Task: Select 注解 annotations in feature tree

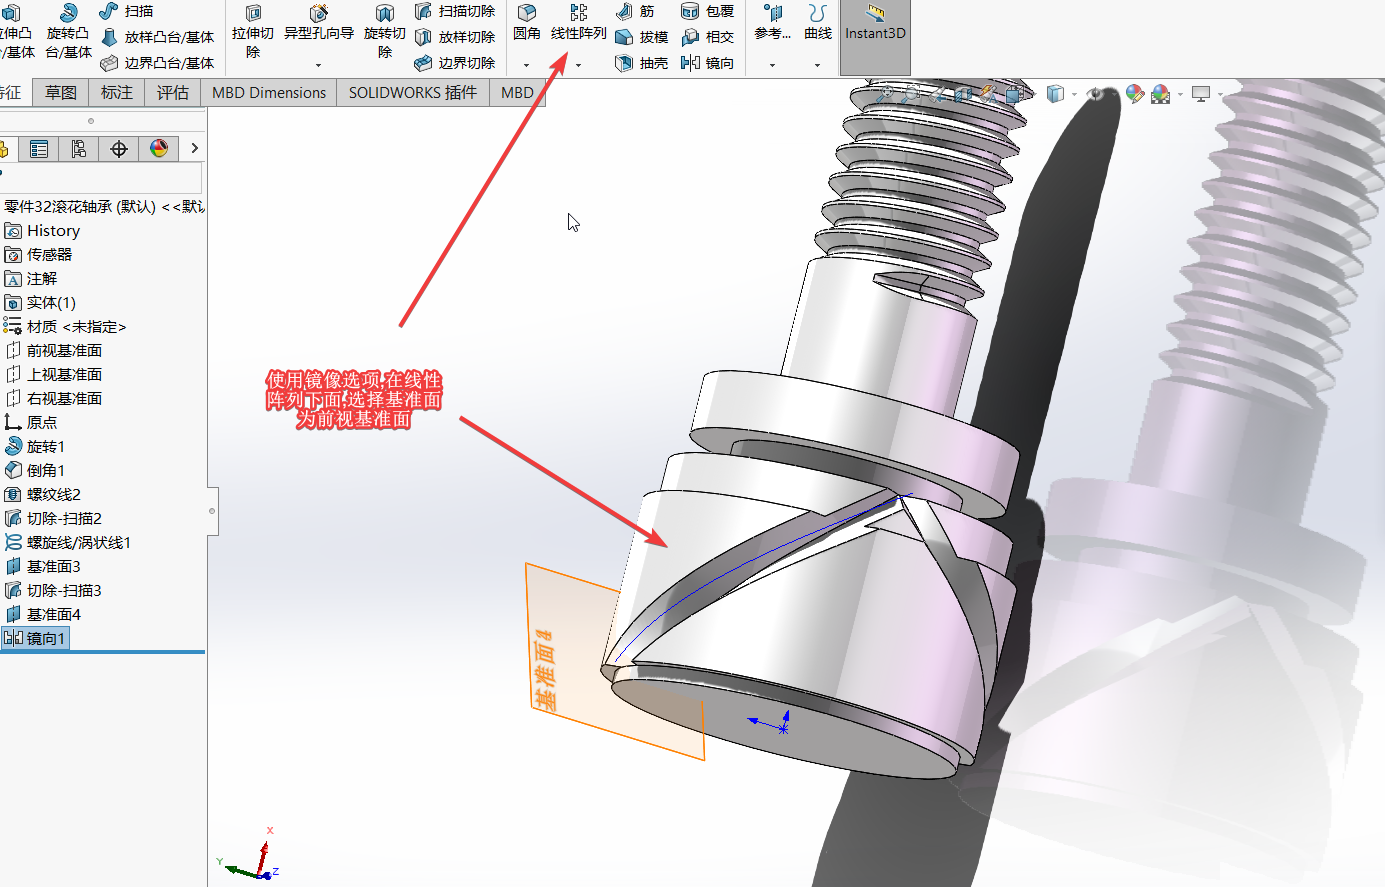Action: 31,279
